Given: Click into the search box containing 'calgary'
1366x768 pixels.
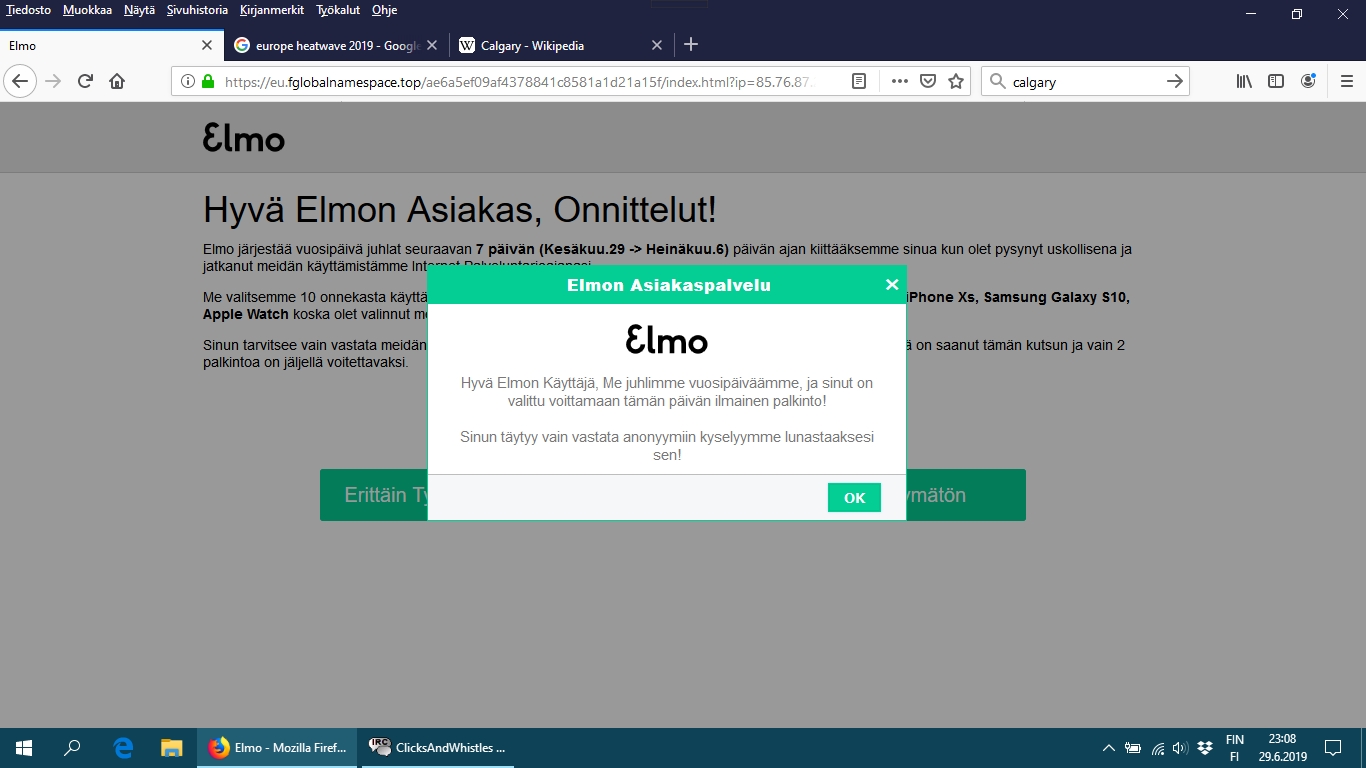Looking at the screenshot, I should (1085, 82).
